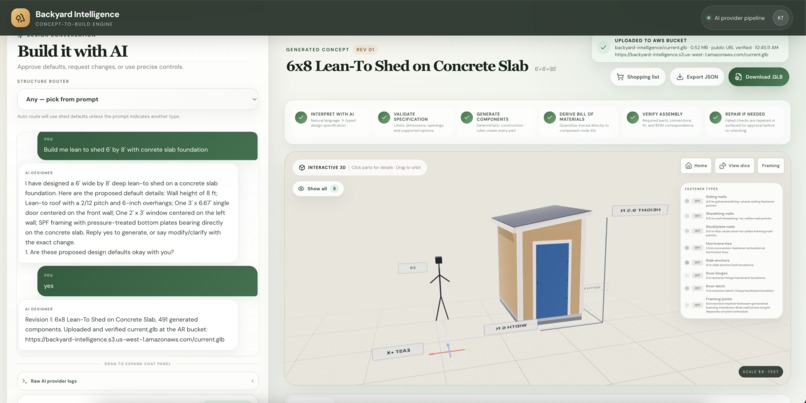Click the REV 01 badge
This screenshot has height=403, width=806.
click(x=365, y=50)
